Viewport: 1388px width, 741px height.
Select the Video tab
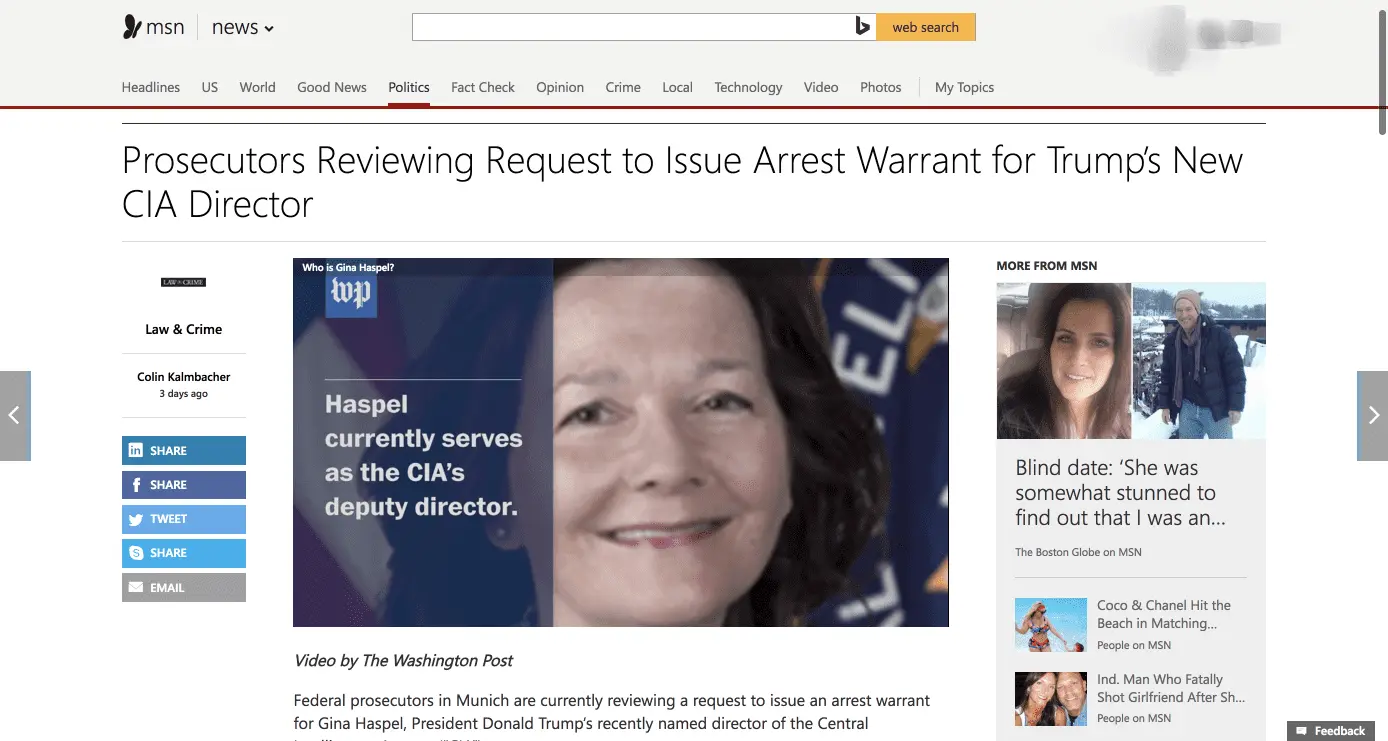(821, 87)
